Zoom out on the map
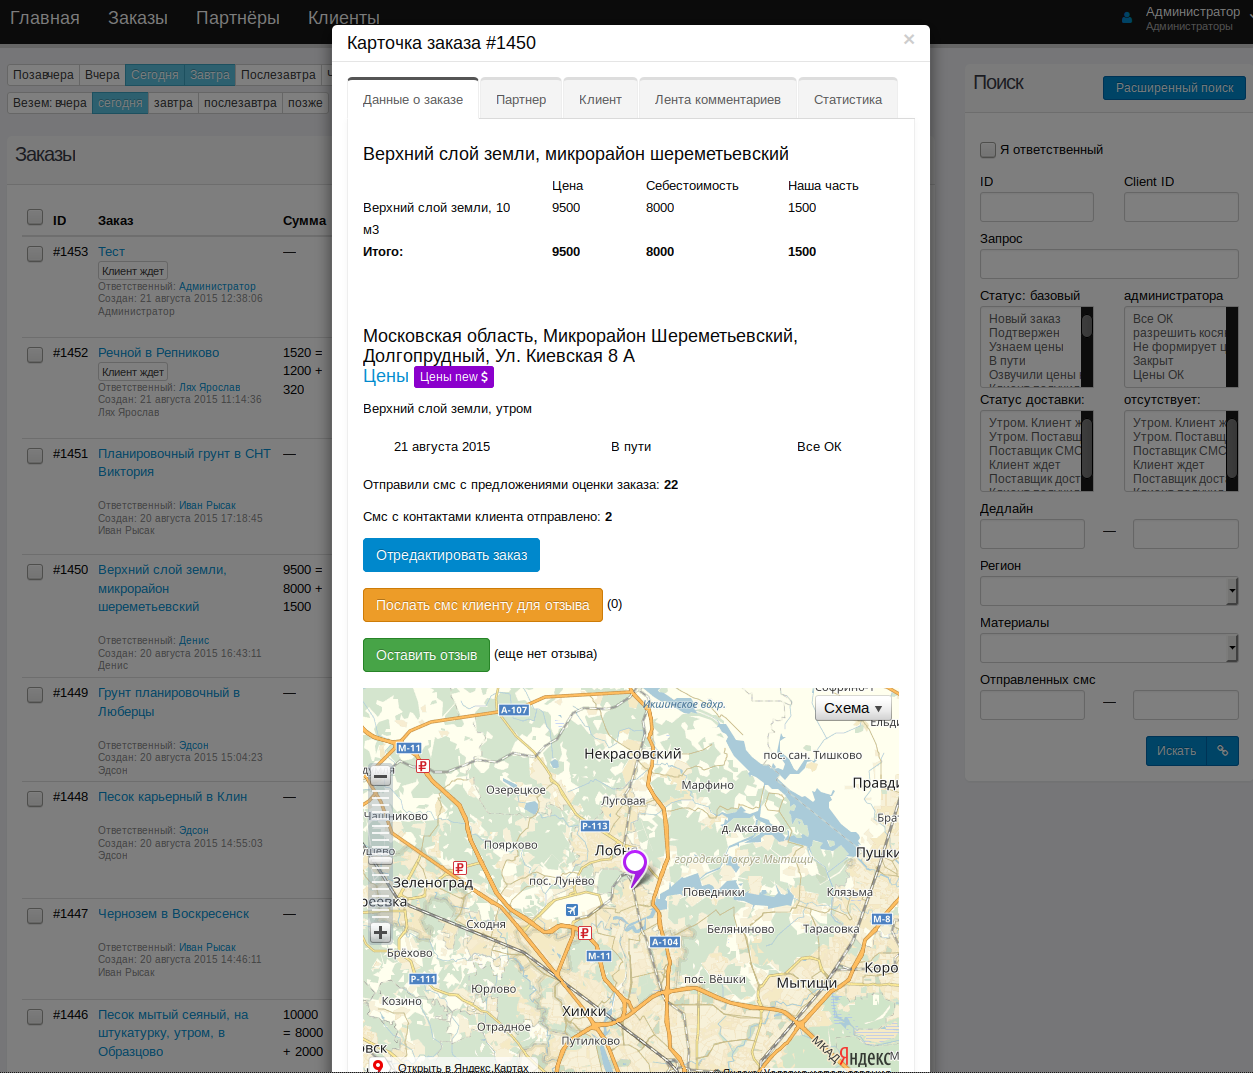 tap(380, 776)
